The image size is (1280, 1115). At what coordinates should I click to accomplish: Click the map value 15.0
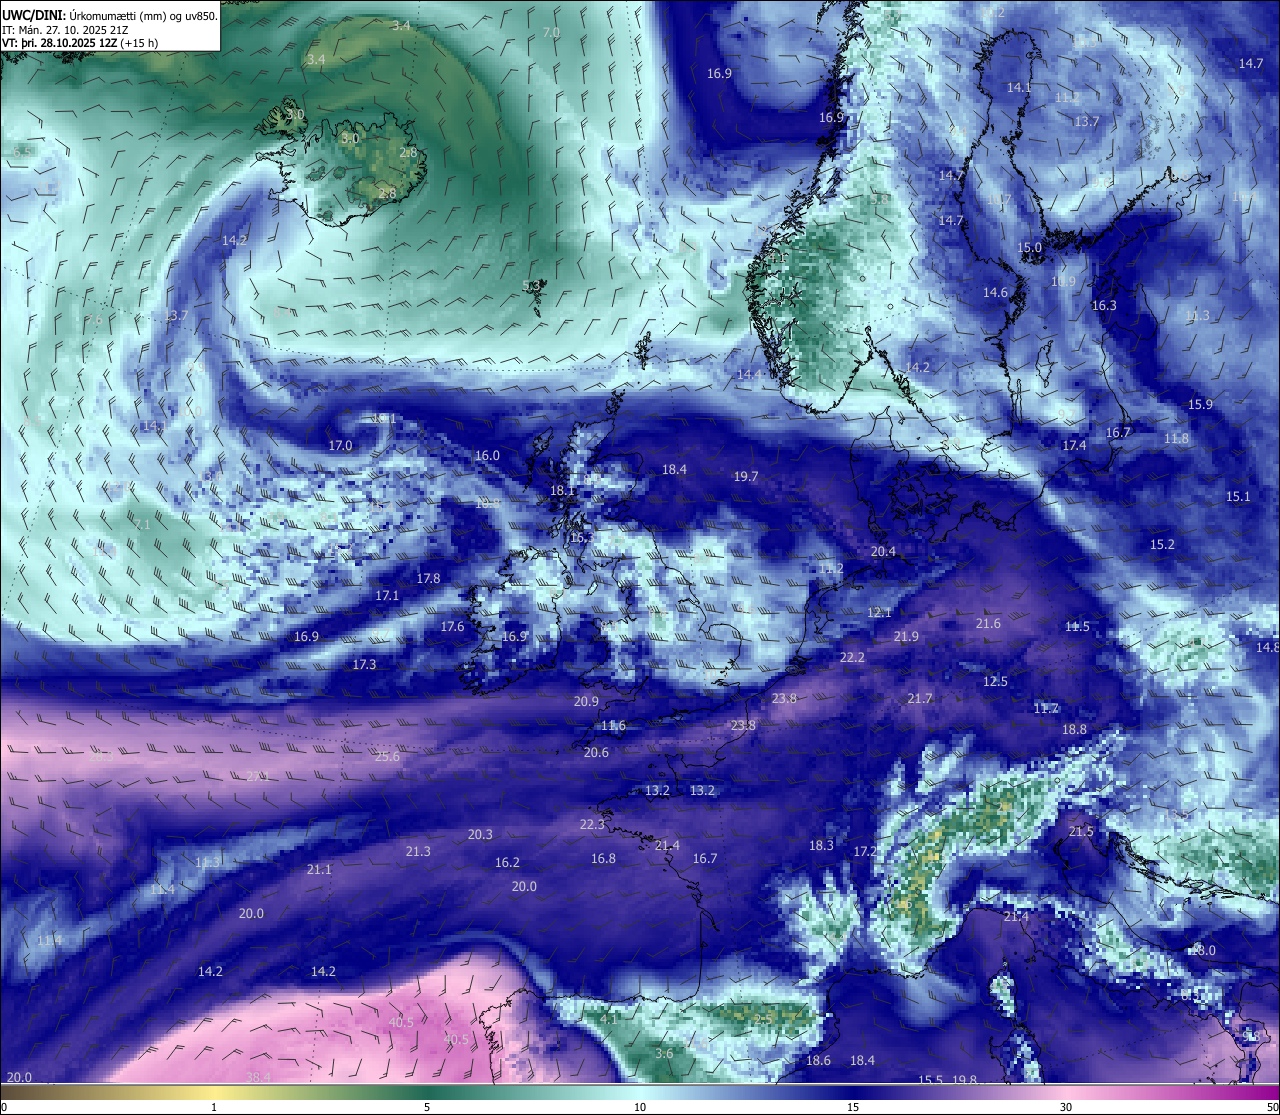pyautogui.click(x=1029, y=247)
